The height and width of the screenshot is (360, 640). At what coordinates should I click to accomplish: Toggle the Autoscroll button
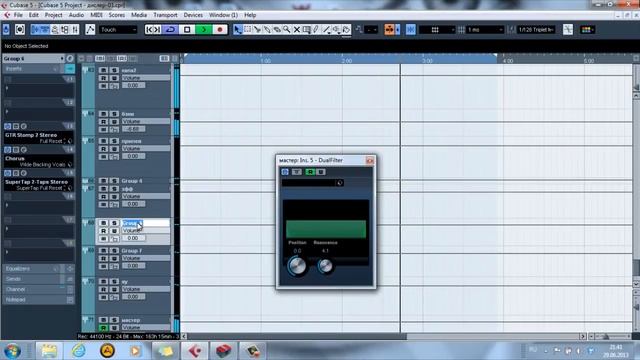(x=389, y=29)
